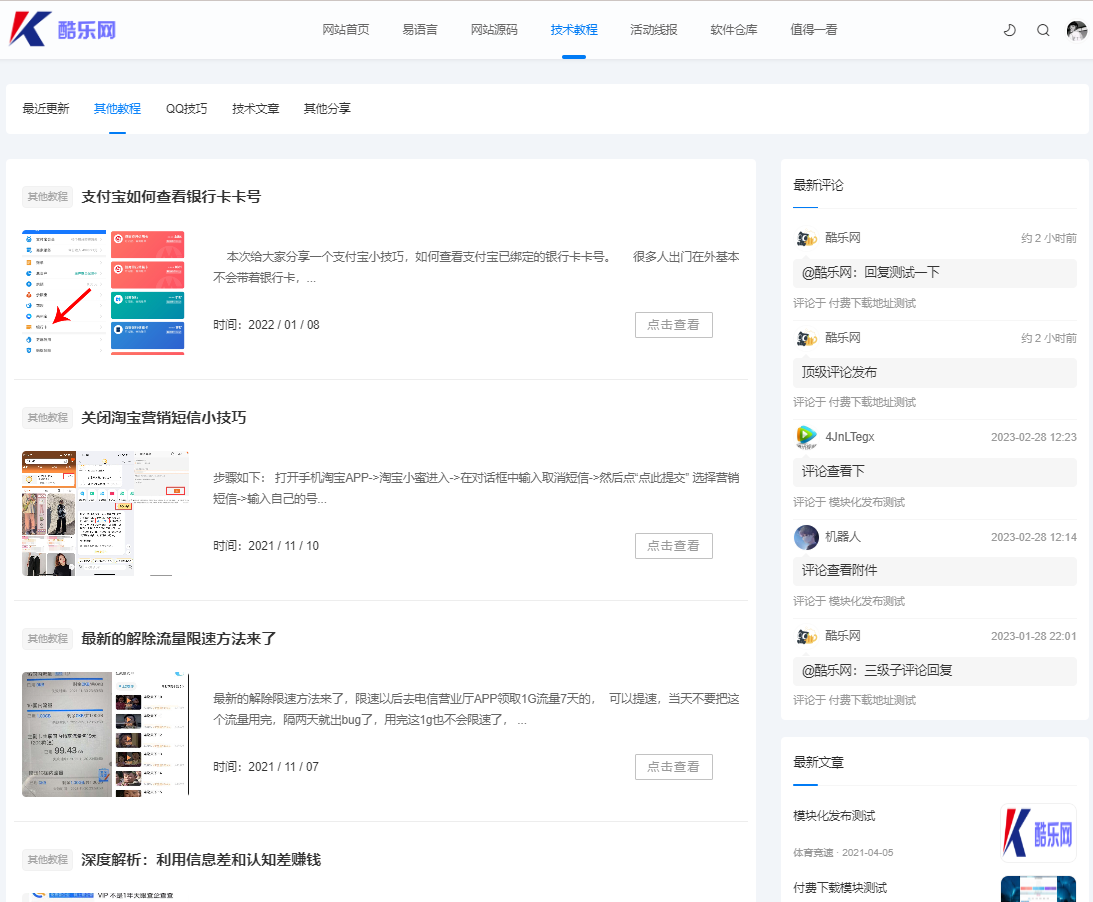Click avatar of 酷乐网 on 三级子评论回复 comment
Image resolution: width=1093 pixels, height=902 pixels.
coord(806,636)
